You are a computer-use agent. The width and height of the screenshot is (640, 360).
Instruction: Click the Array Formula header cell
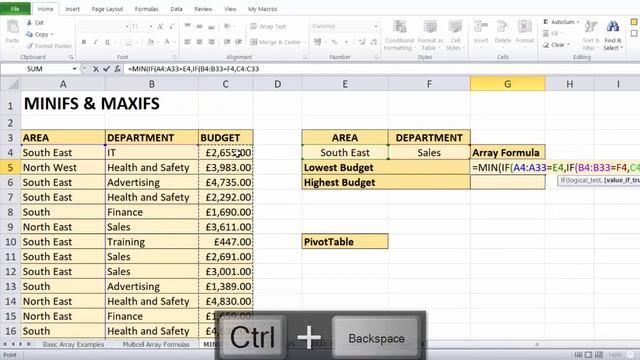coord(507,153)
